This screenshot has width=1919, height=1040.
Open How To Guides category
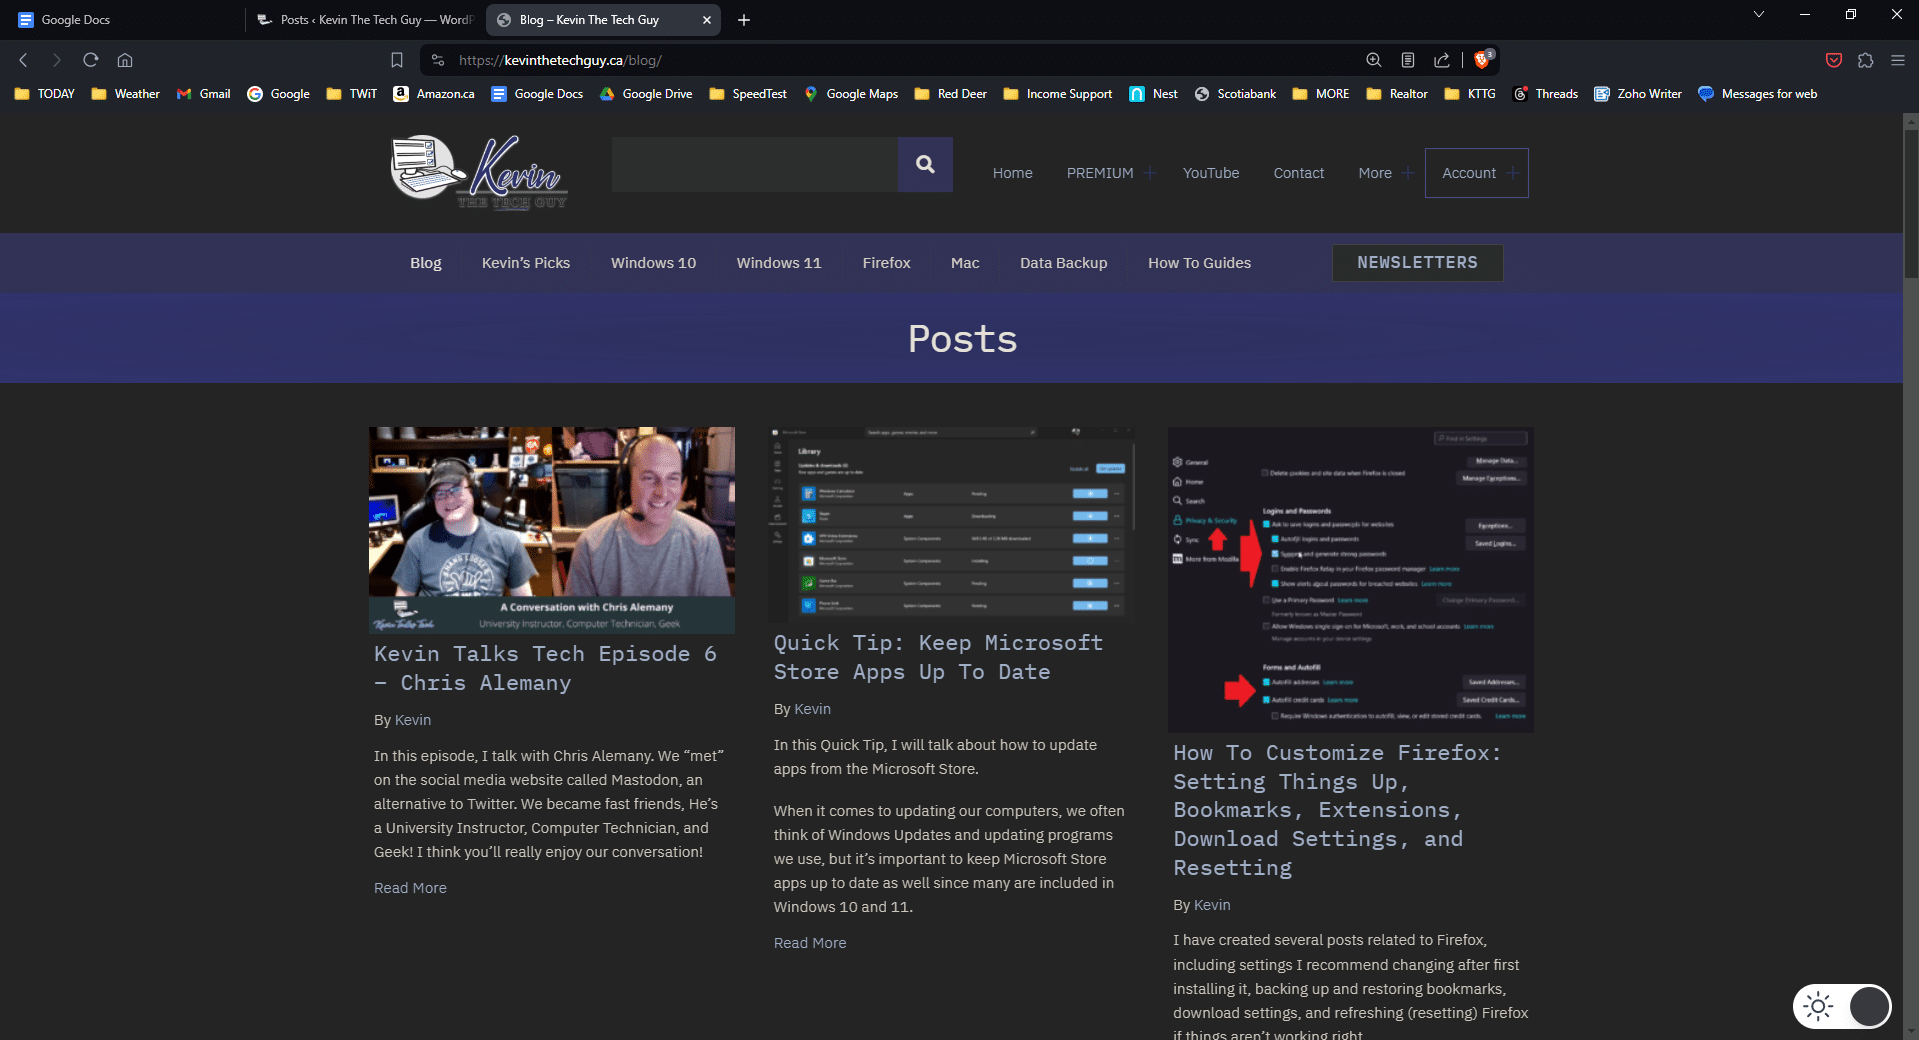point(1200,263)
